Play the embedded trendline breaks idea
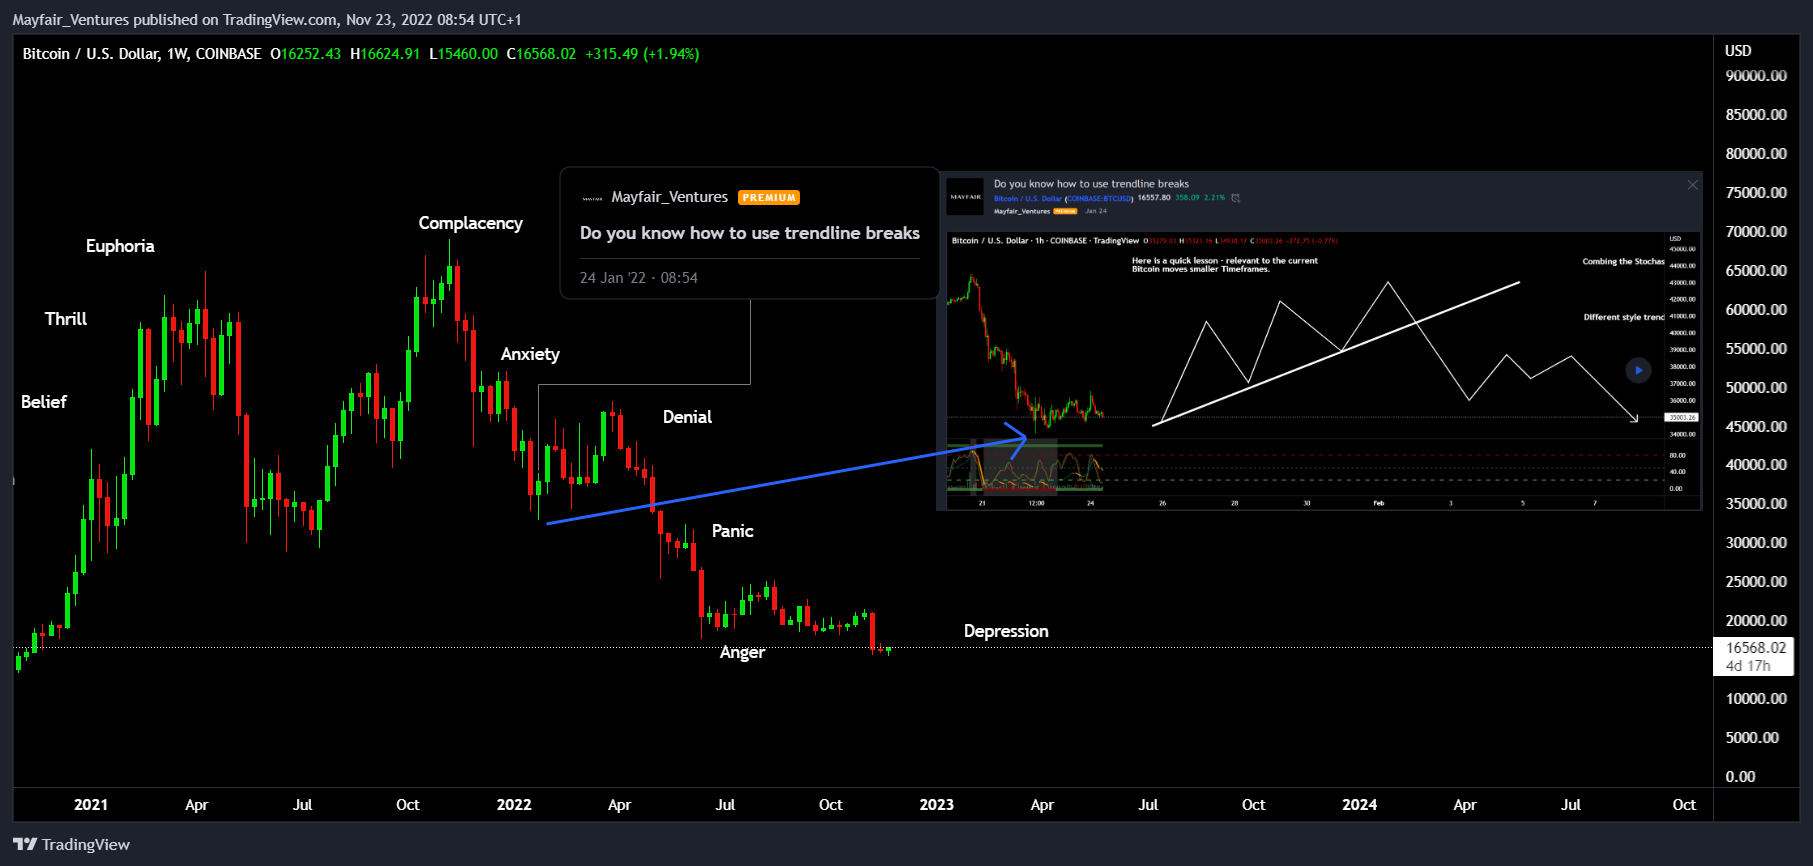1813x866 pixels. pos(1638,370)
